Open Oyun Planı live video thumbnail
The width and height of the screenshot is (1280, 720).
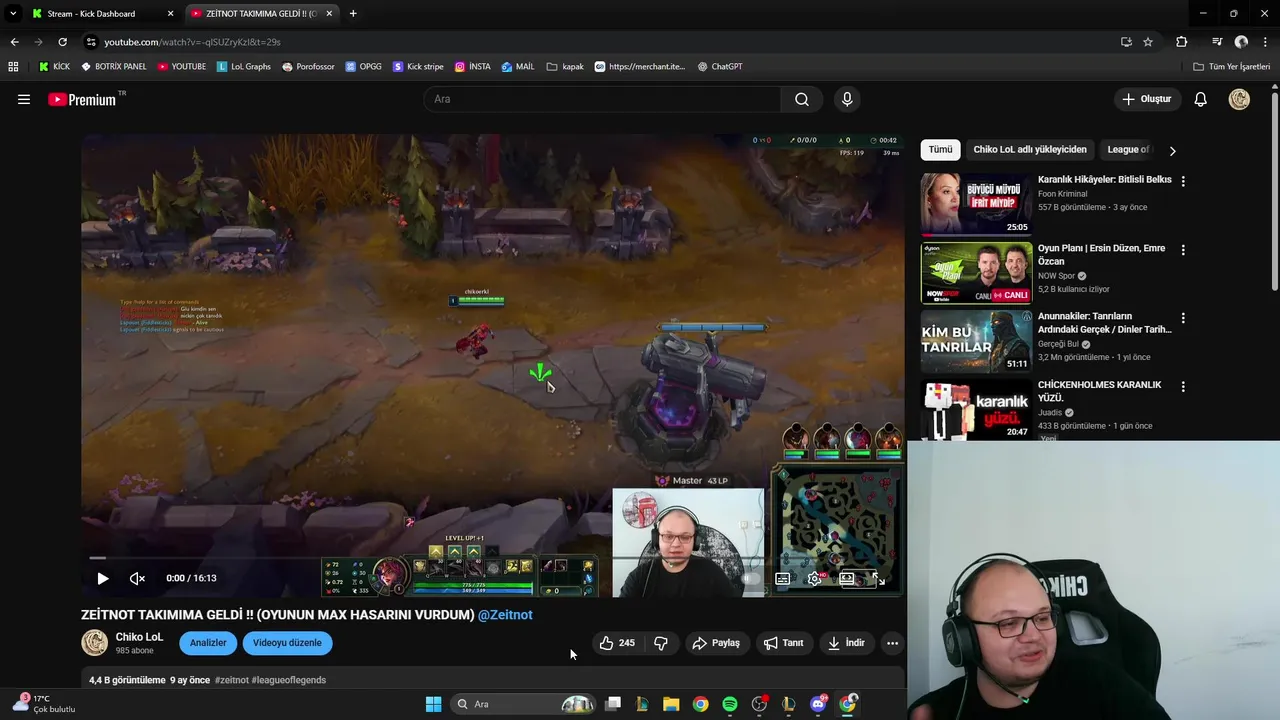coord(976,273)
